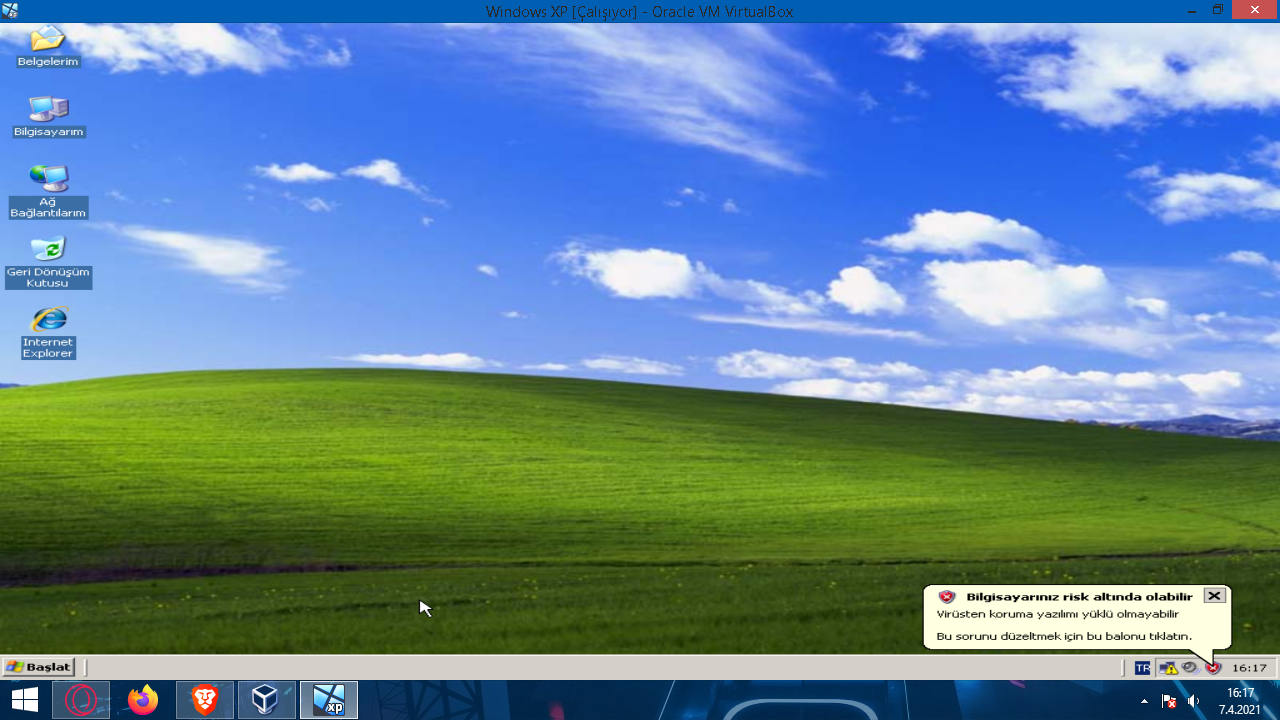
Task: Select the Internet Explorer desktop icon
Action: (48, 333)
